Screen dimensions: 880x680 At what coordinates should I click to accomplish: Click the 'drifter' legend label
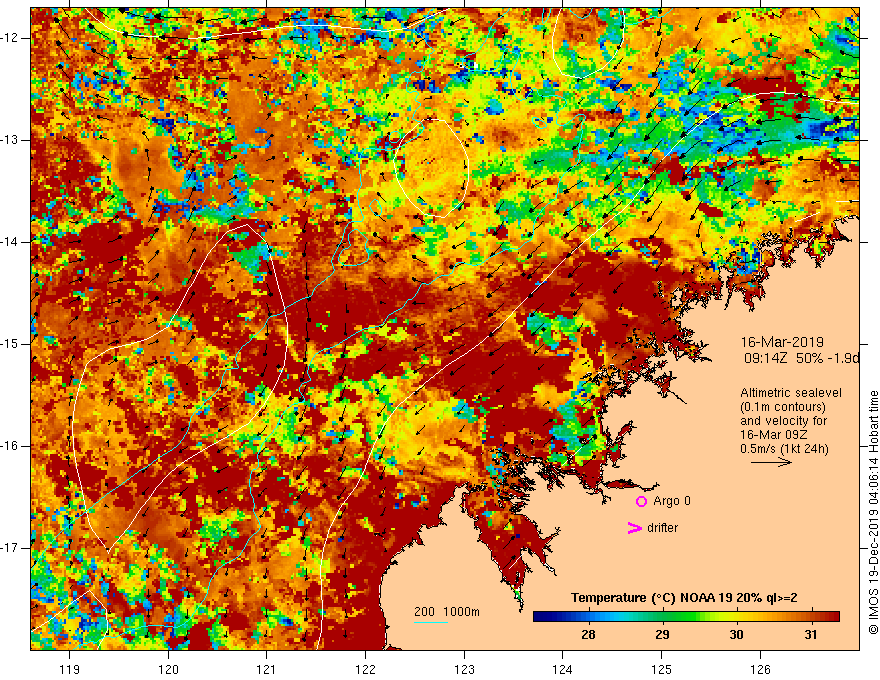(x=662, y=528)
